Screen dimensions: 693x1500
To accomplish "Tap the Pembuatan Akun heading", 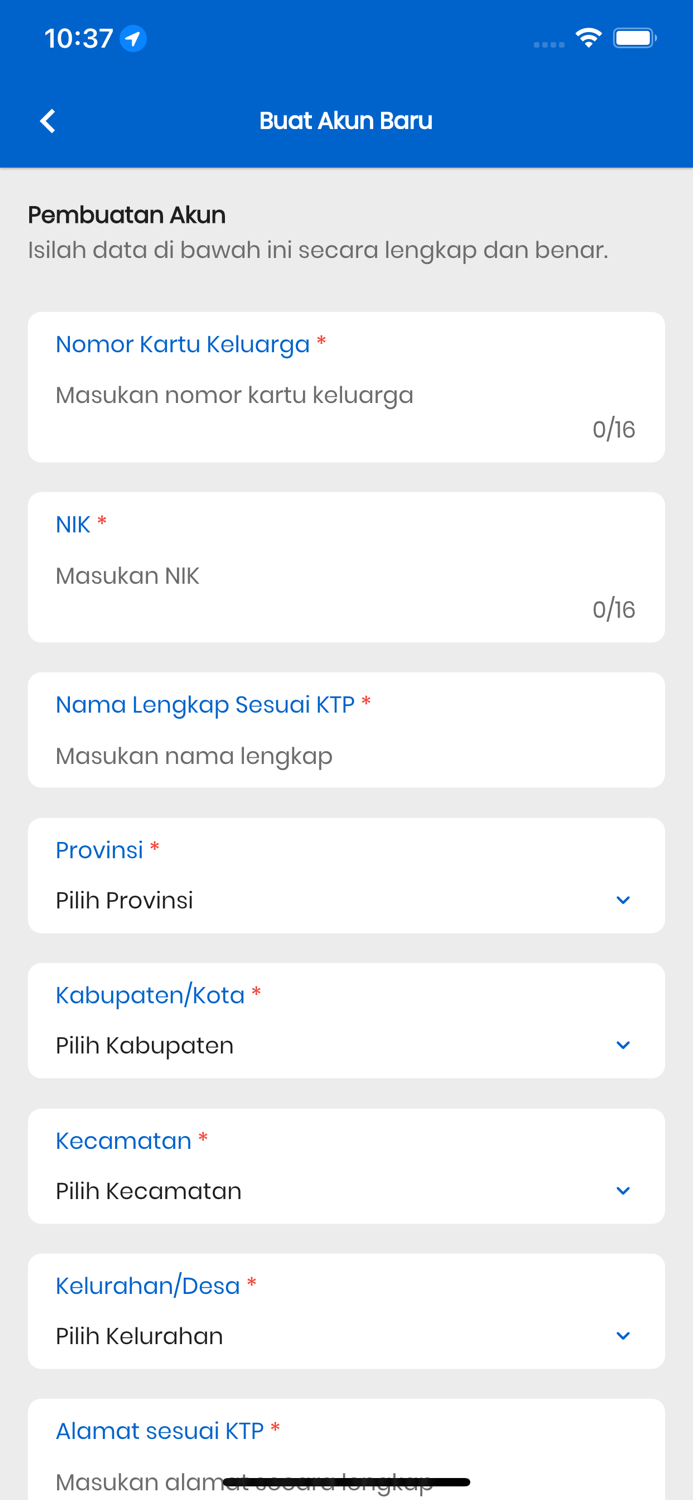I will click(x=127, y=214).
